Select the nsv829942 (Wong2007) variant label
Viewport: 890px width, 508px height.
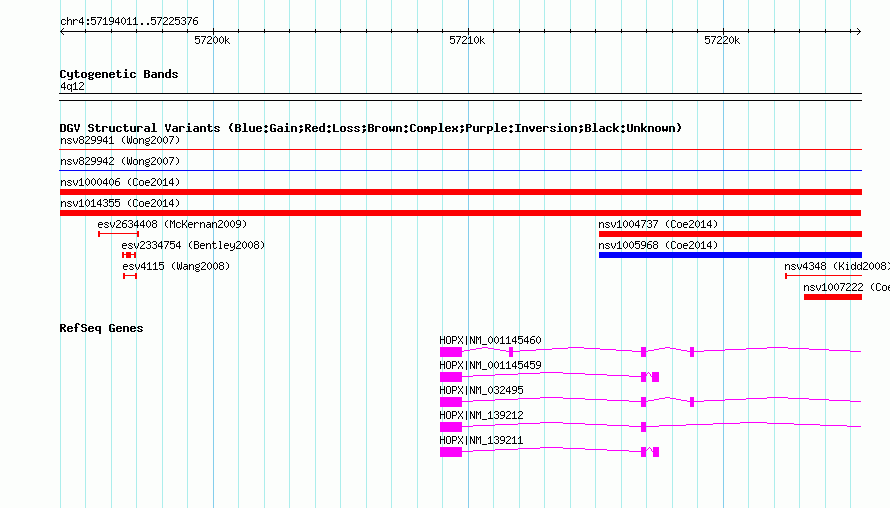(120, 161)
